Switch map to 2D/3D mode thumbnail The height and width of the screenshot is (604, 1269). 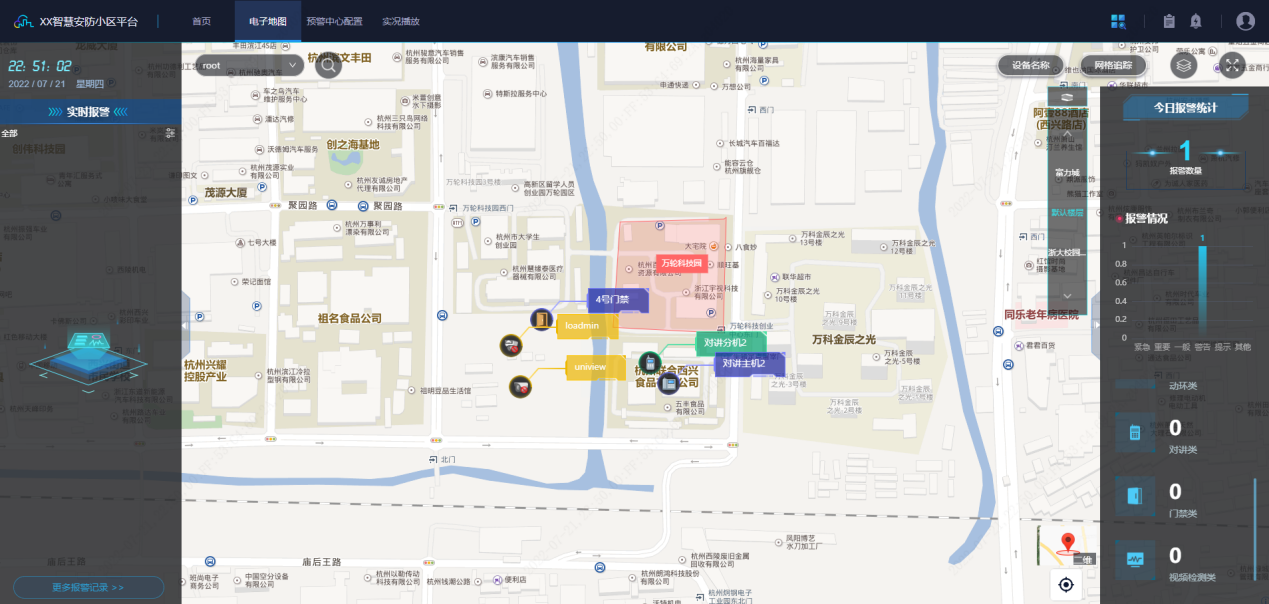(x=1067, y=545)
